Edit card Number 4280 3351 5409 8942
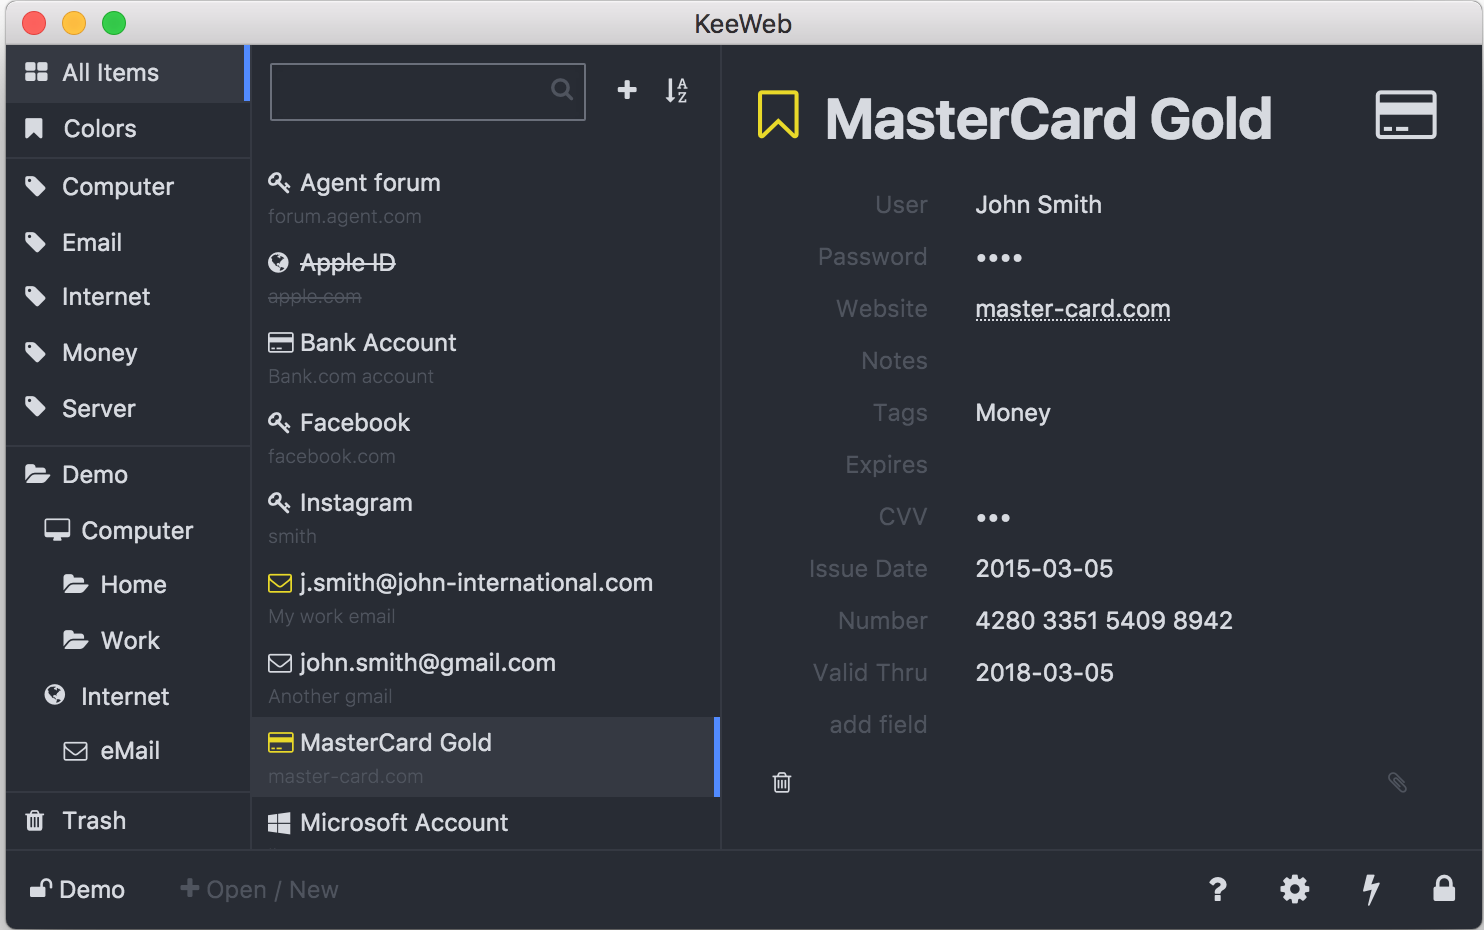Viewport: 1484px width, 930px height. pyautogui.click(x=1104, y=621)
